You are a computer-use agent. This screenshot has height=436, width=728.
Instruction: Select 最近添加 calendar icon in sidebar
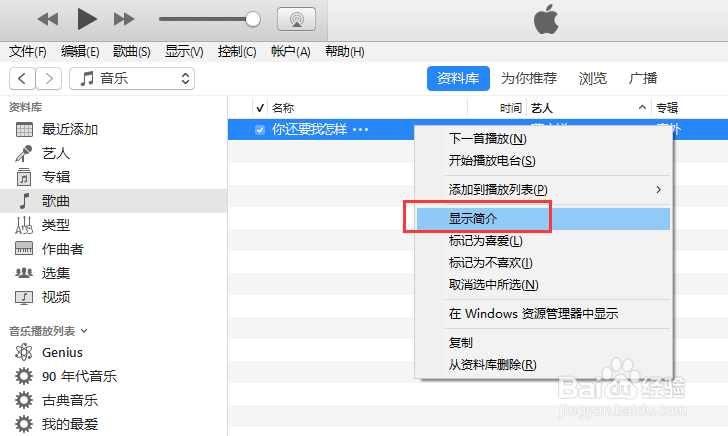[x=24, y=130]
